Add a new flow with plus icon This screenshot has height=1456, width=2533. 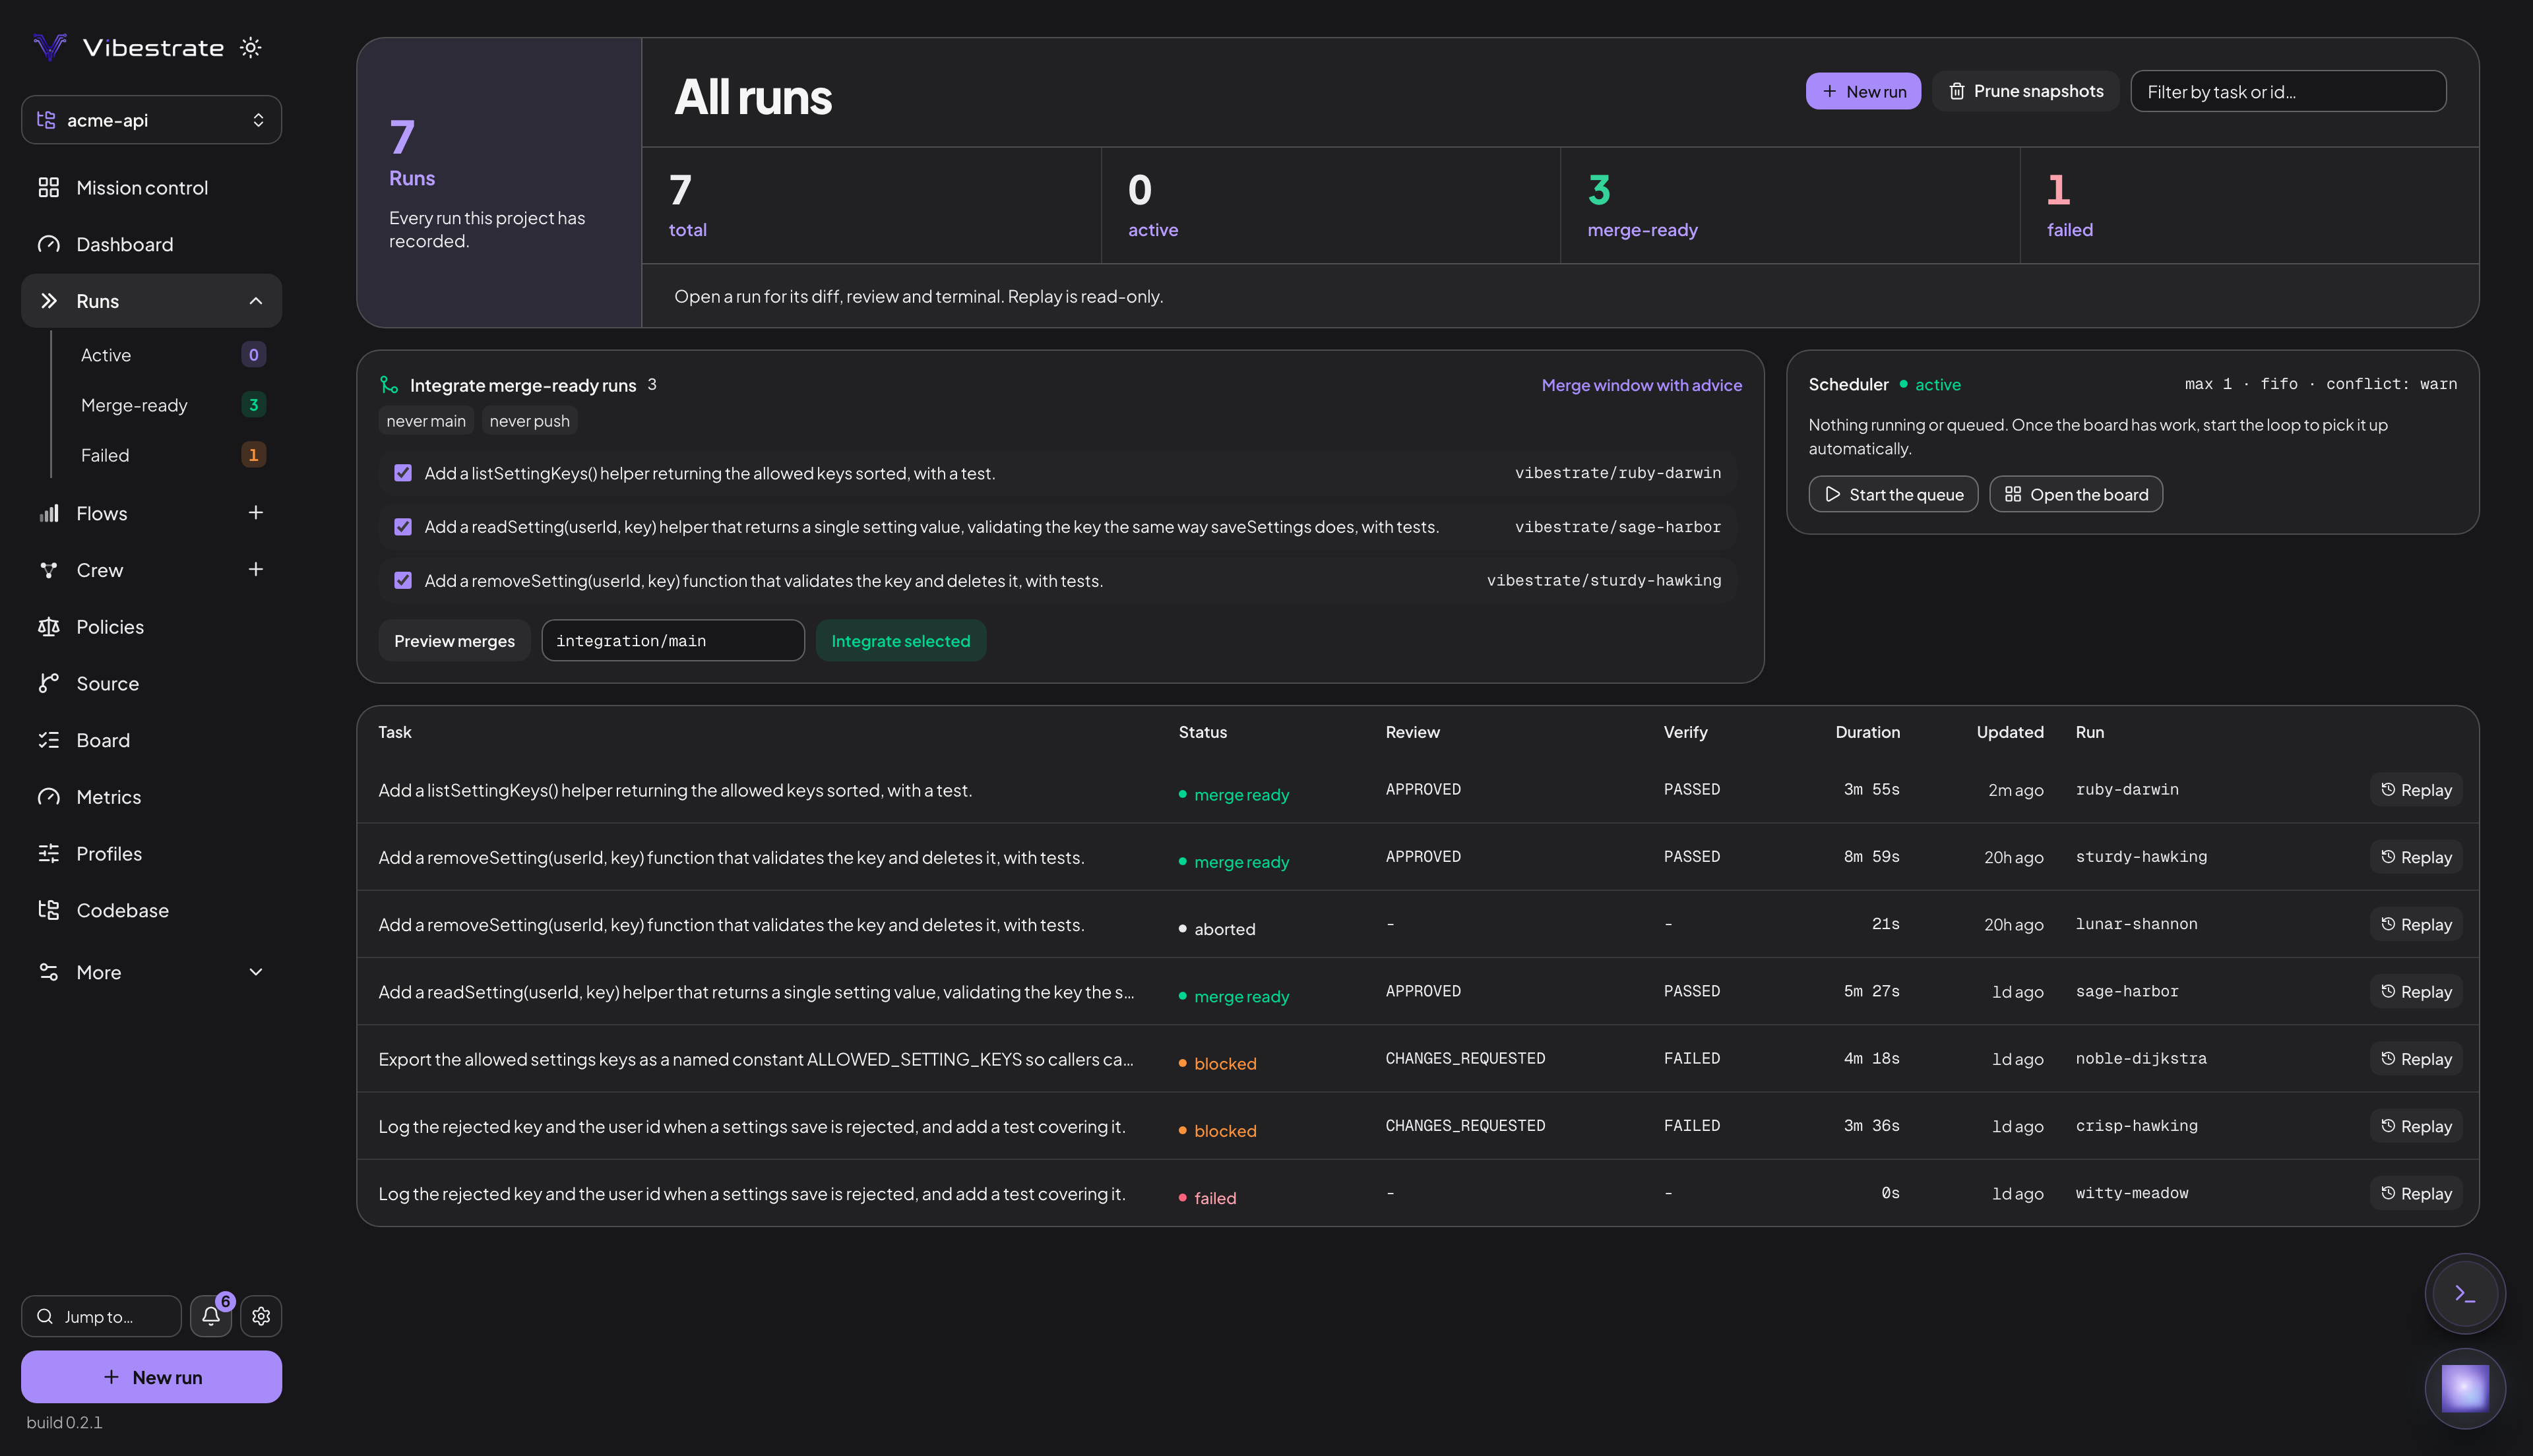pos(256,513)
